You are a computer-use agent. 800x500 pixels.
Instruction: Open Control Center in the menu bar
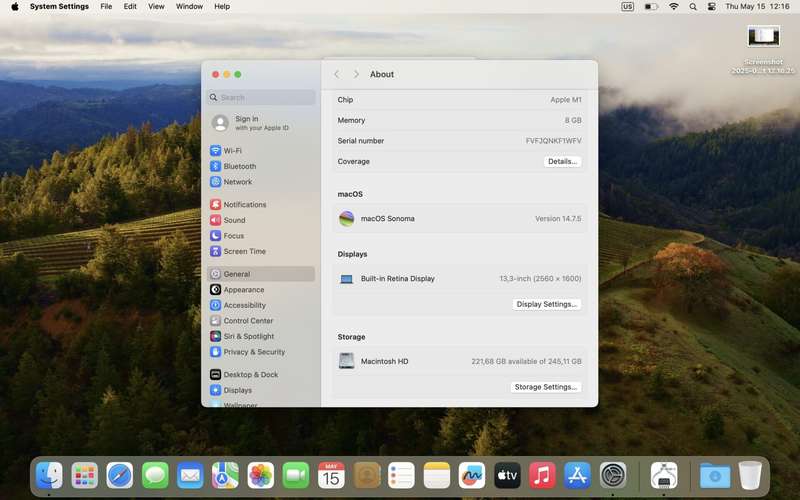tap(711, 7)
